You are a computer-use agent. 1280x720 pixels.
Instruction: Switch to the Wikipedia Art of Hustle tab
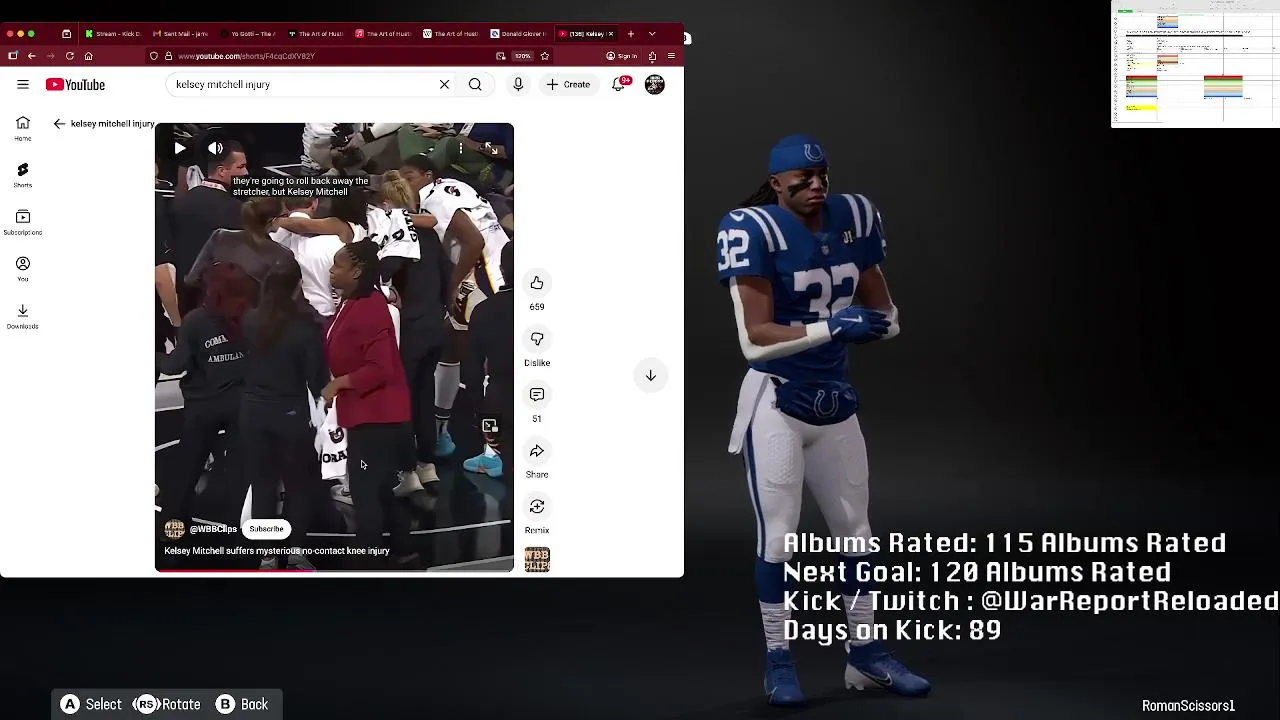[x=451, y=34]
